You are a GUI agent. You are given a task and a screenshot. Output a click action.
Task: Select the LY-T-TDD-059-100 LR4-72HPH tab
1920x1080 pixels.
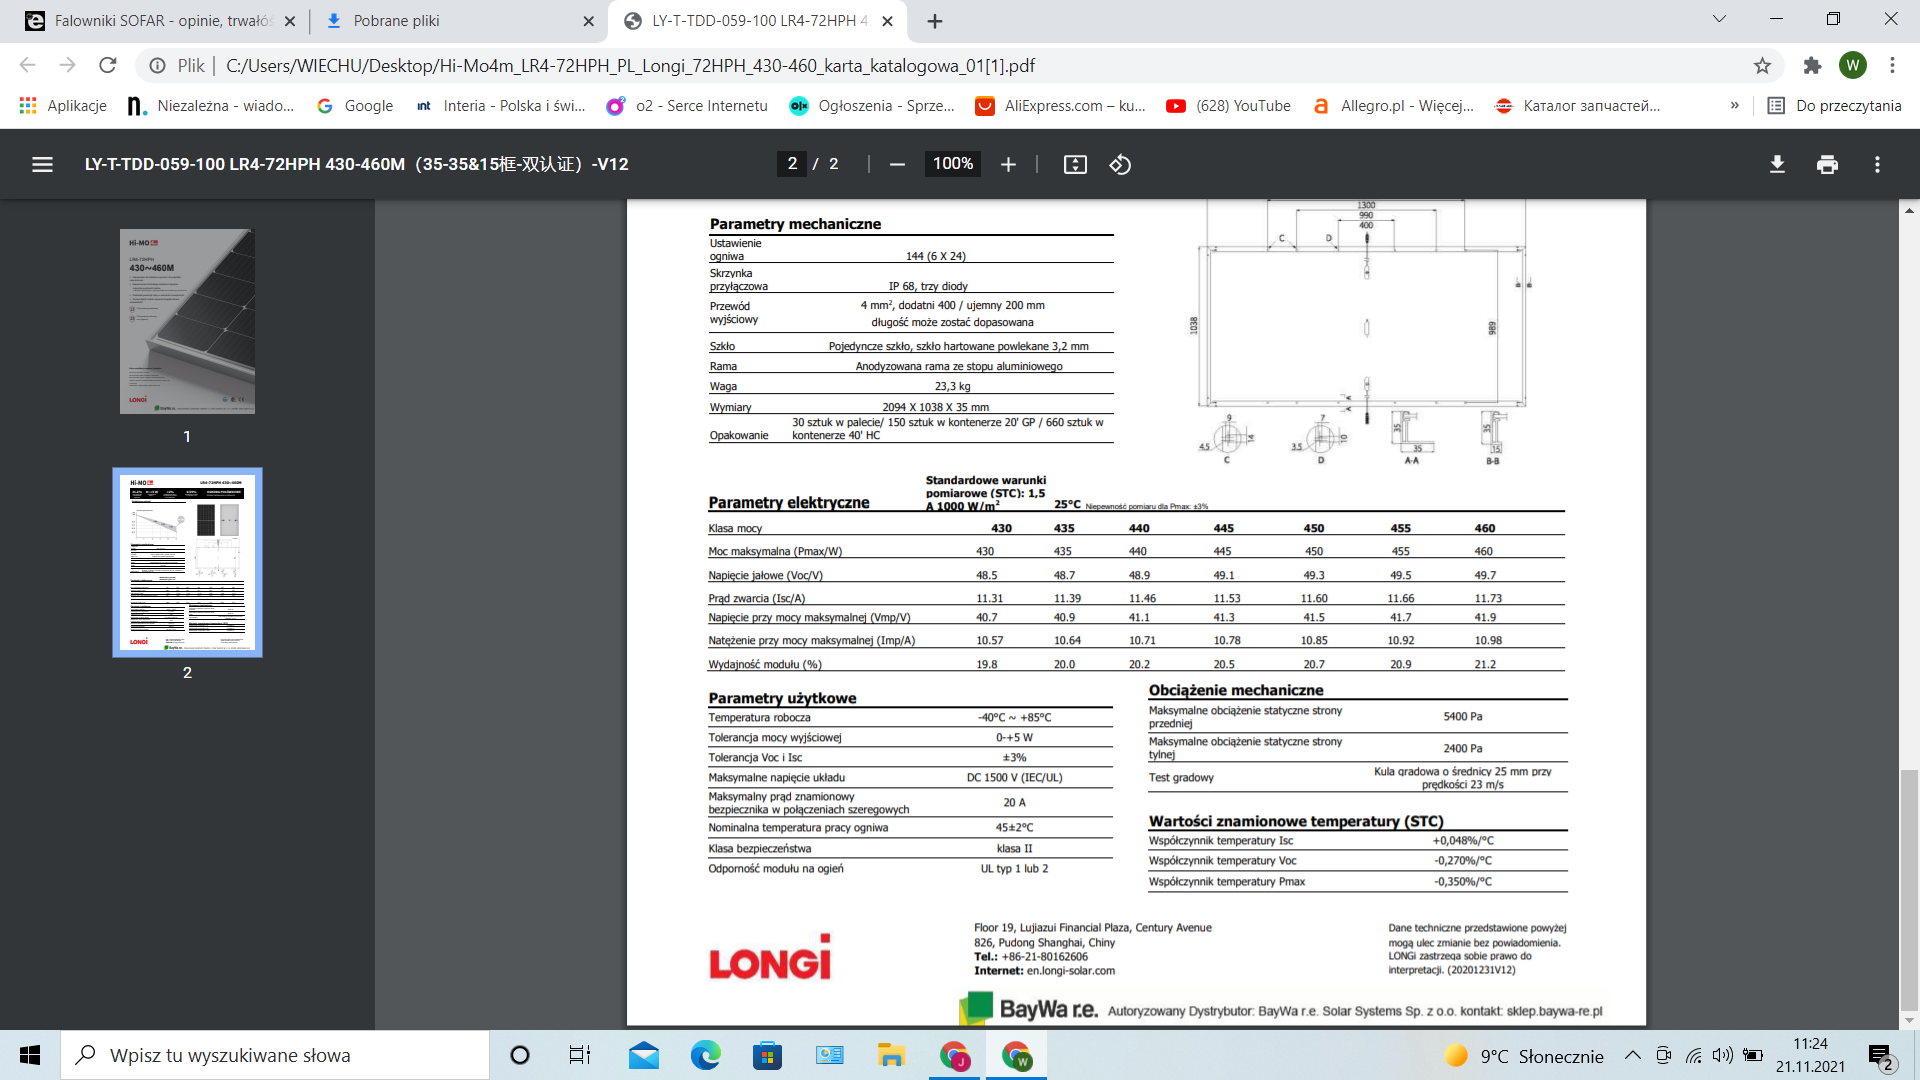(x=757, y=21)
